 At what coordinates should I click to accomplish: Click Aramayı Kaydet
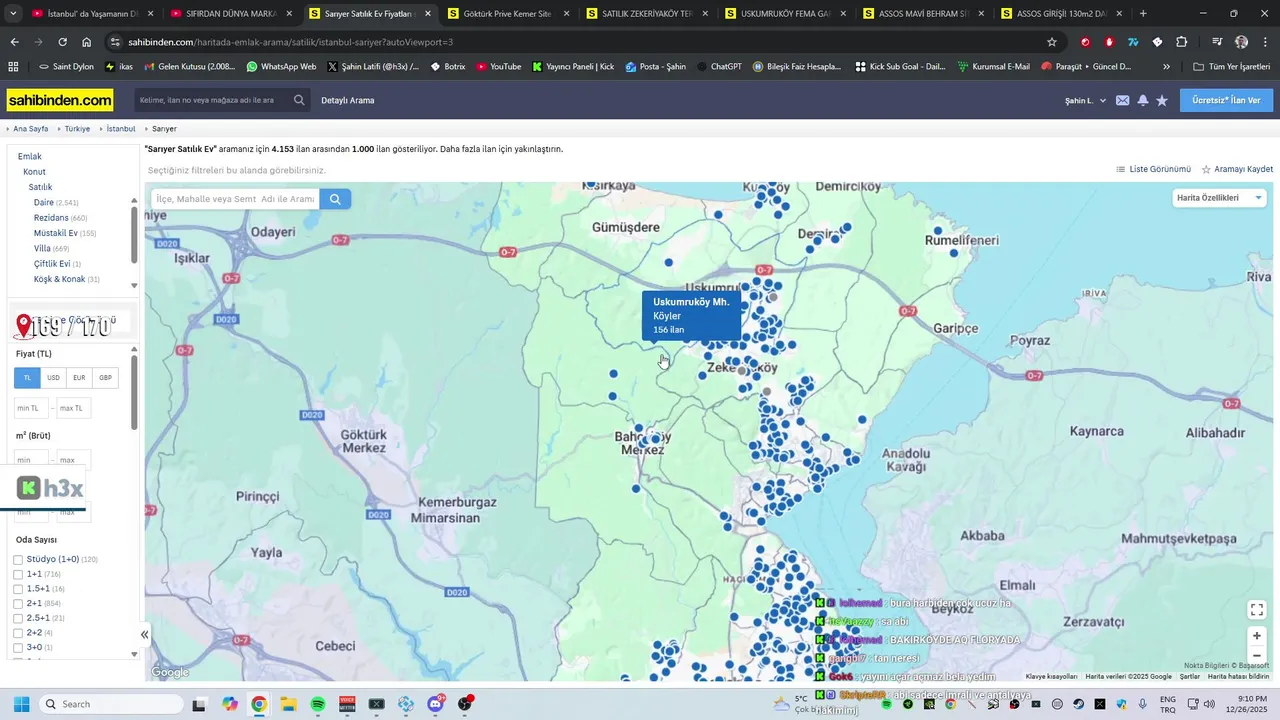[x=1237, y=169]
